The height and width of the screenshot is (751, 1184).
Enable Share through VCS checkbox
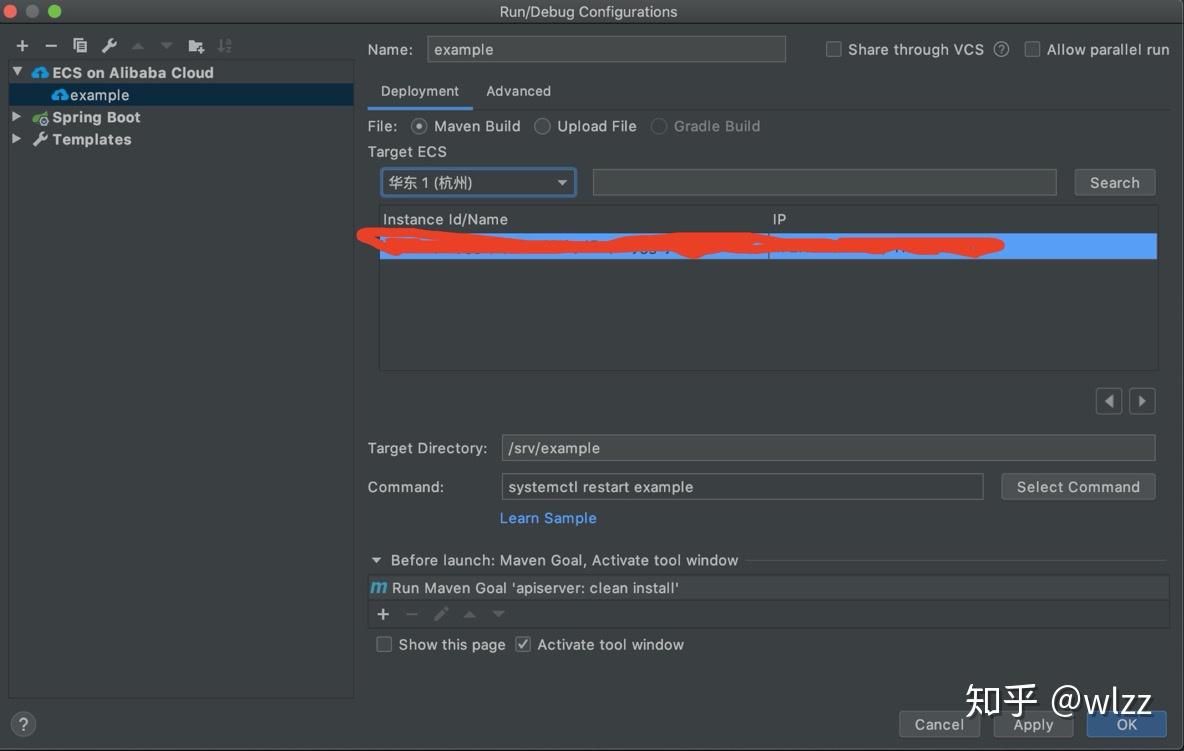(x=834, y=50)
